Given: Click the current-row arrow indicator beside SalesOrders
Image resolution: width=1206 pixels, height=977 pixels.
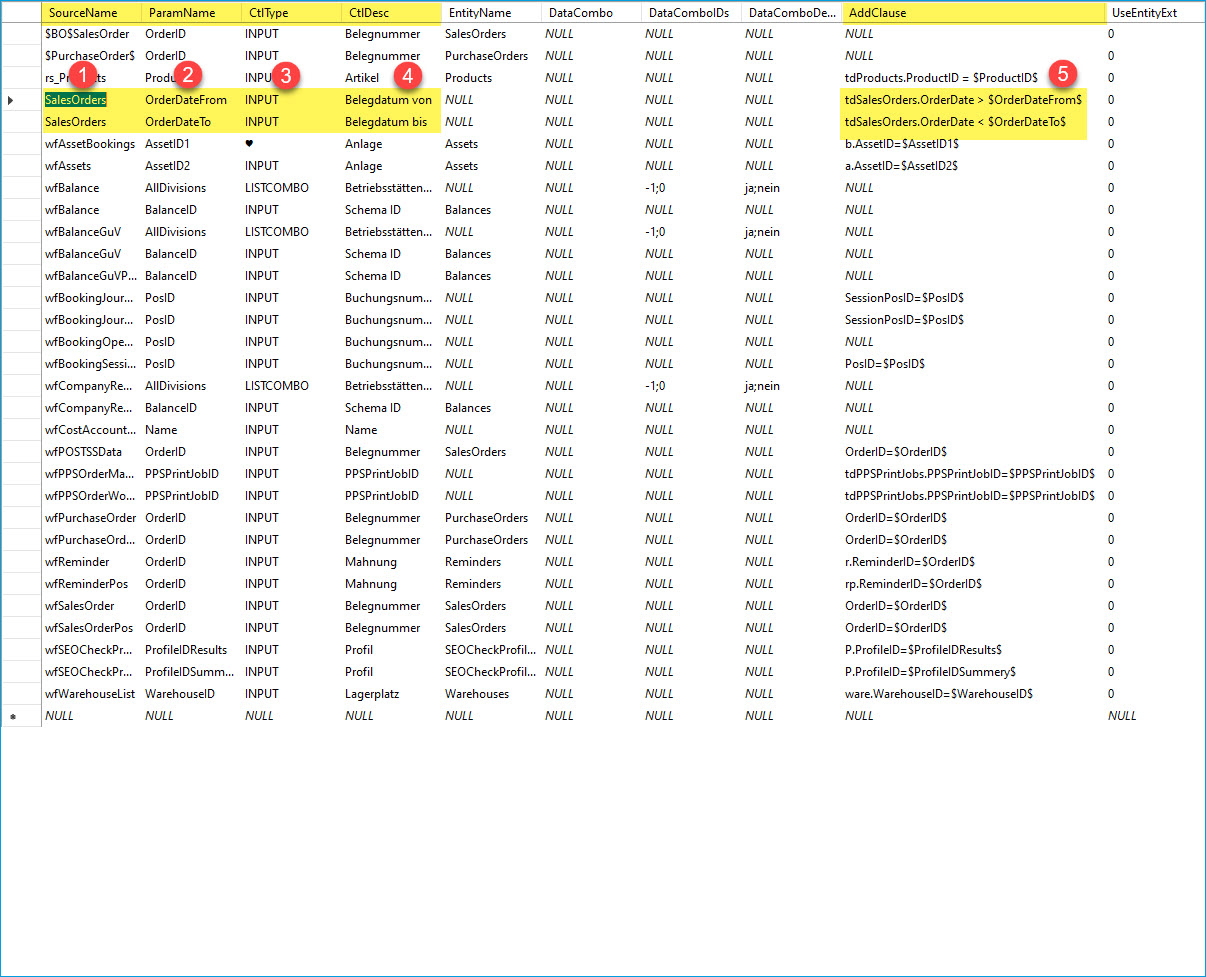Looking at the screenshot, I should click(11, 100).
